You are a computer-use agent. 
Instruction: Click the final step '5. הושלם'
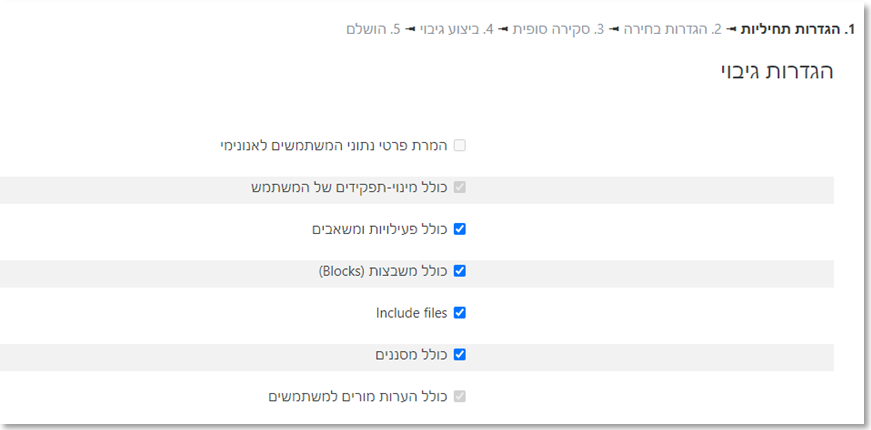click(373, 29)
